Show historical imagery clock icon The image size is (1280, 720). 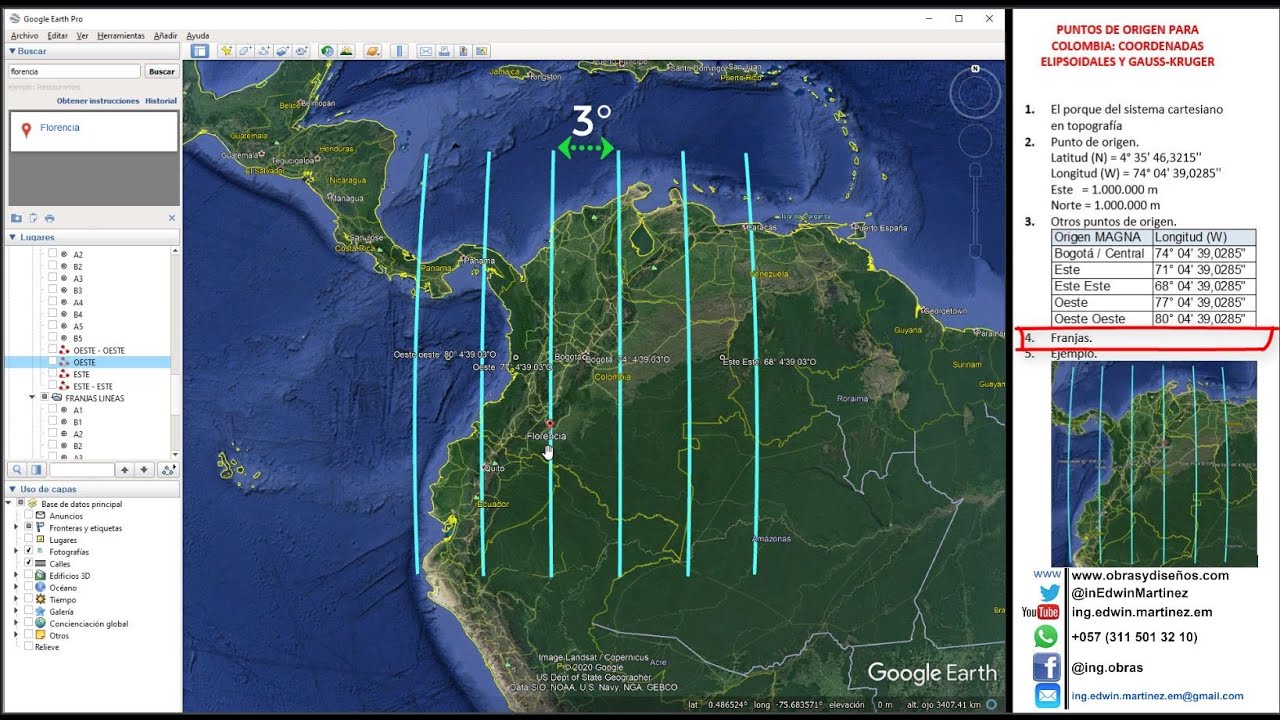tap(327, 51)
